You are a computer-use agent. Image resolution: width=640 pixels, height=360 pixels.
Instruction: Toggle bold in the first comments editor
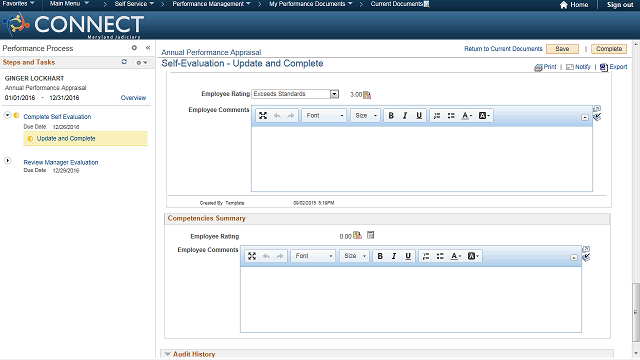point(391,116)
